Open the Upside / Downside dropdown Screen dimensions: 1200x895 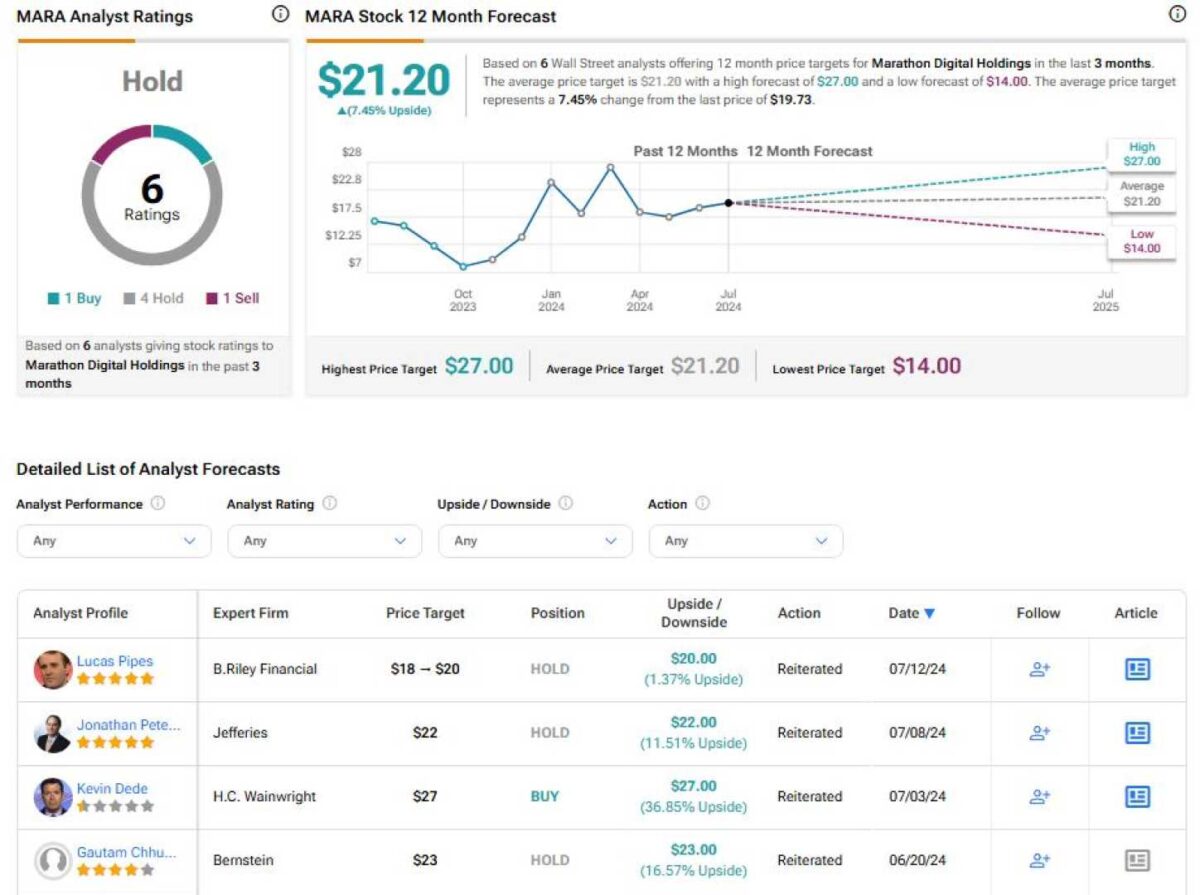point(535,540)
